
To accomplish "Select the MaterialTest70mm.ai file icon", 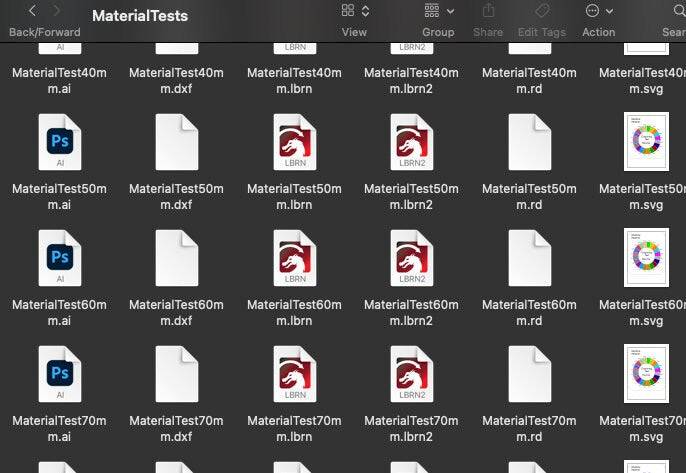I will pos(59,374).
